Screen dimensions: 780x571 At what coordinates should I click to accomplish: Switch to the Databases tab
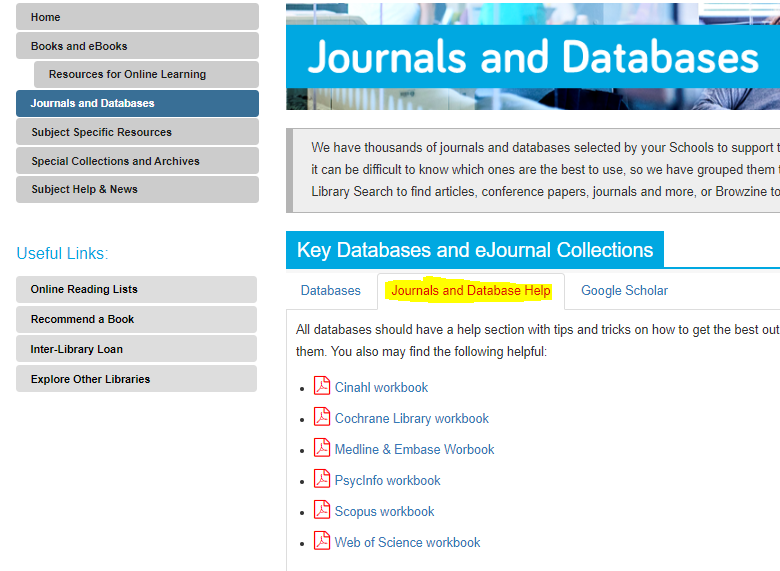pos(330,291)
